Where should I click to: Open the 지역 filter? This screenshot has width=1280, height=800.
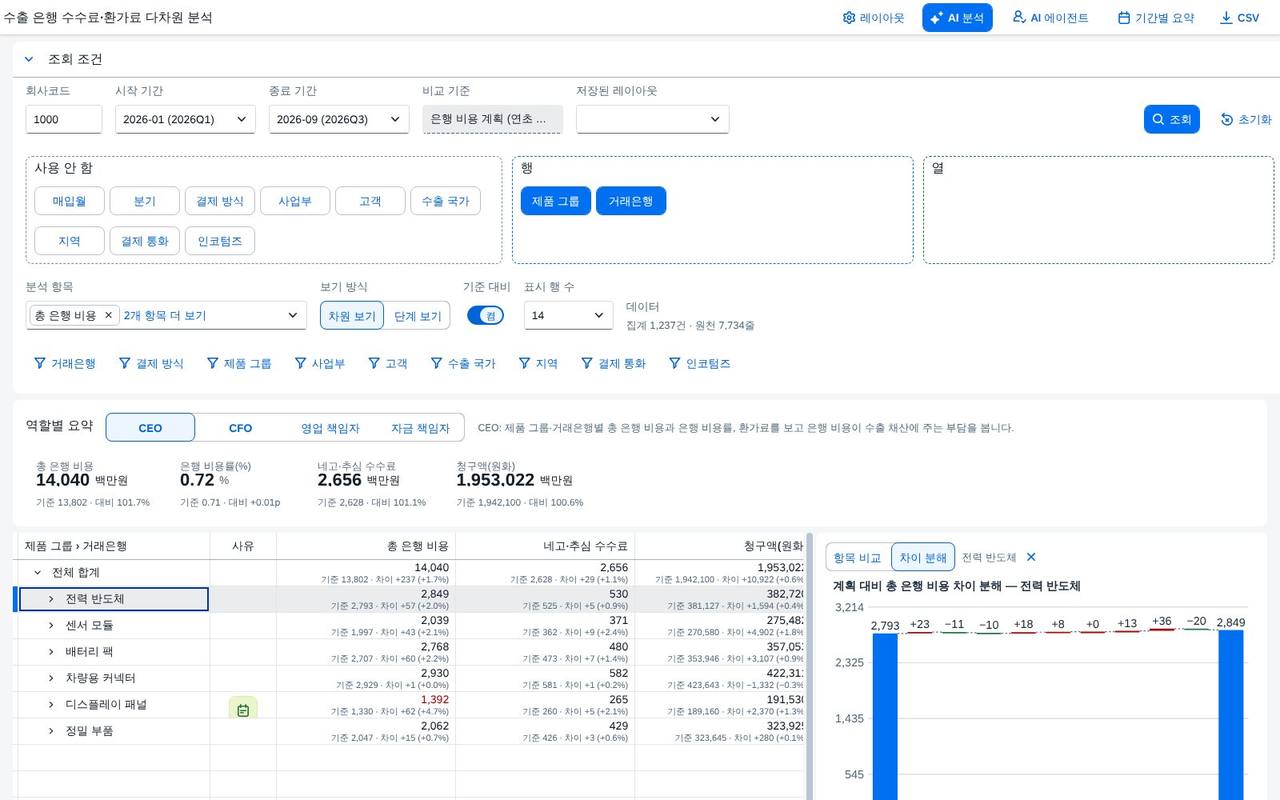[x=538, y=363]
